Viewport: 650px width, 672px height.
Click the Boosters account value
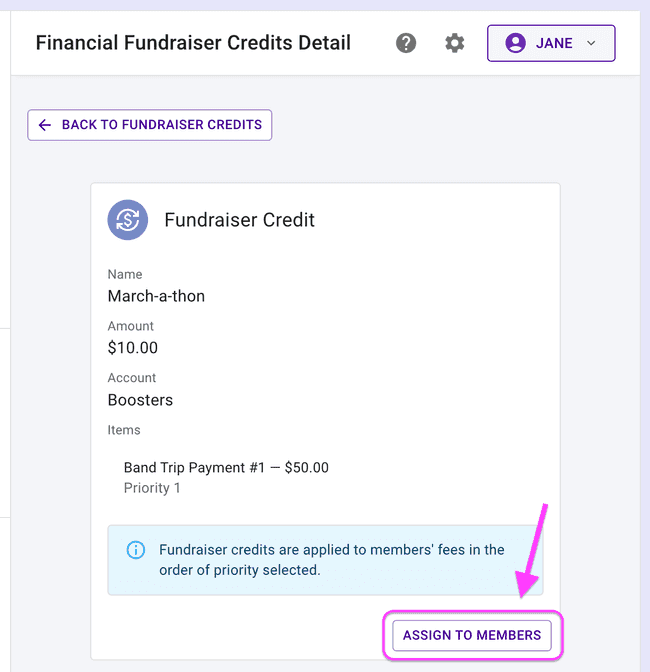click(x=140, y=400)
